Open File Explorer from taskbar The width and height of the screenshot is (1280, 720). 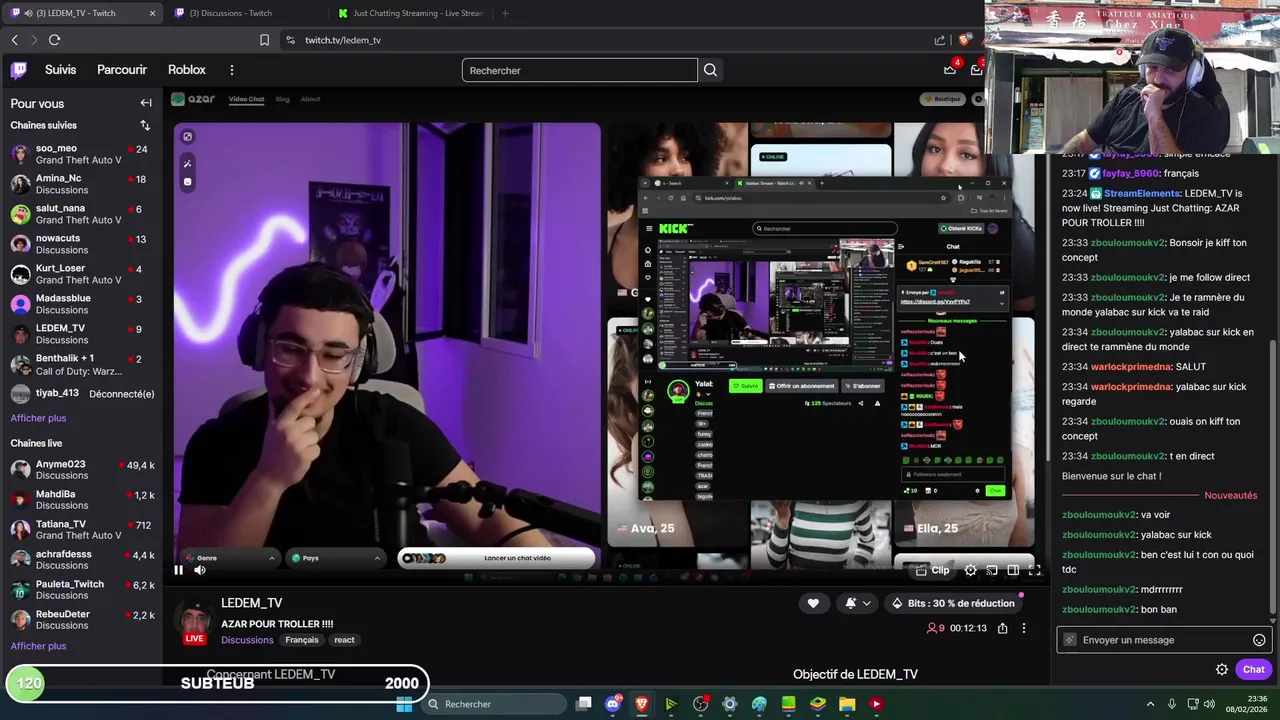coord(847,704)
